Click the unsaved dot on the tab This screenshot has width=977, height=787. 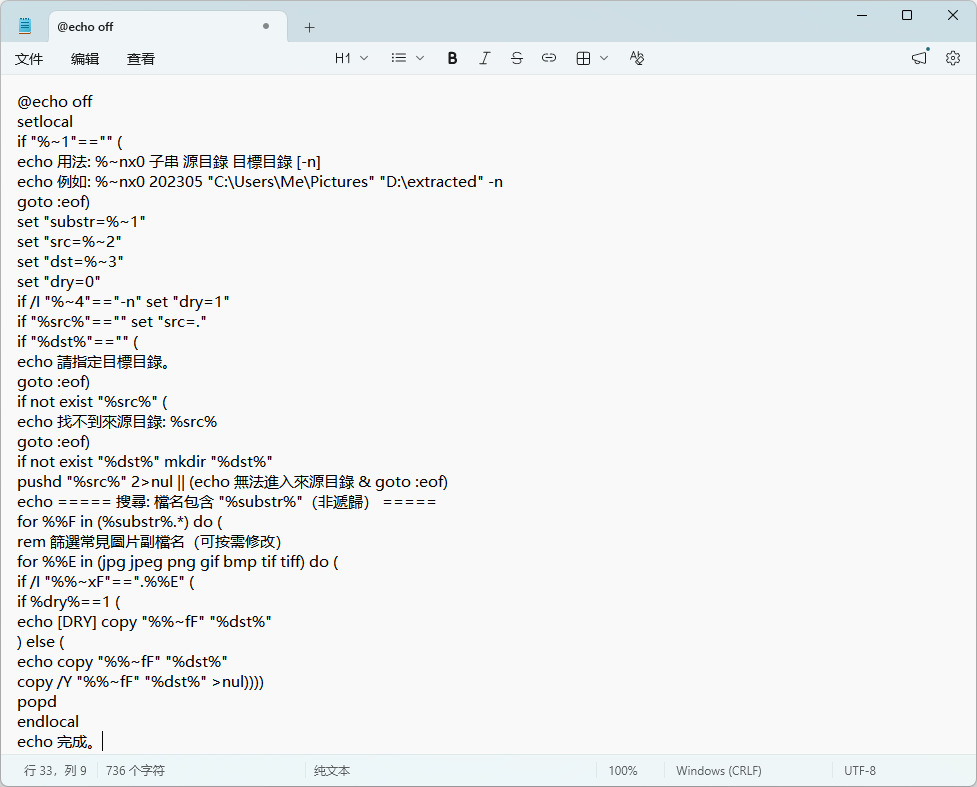pos(266,26)
